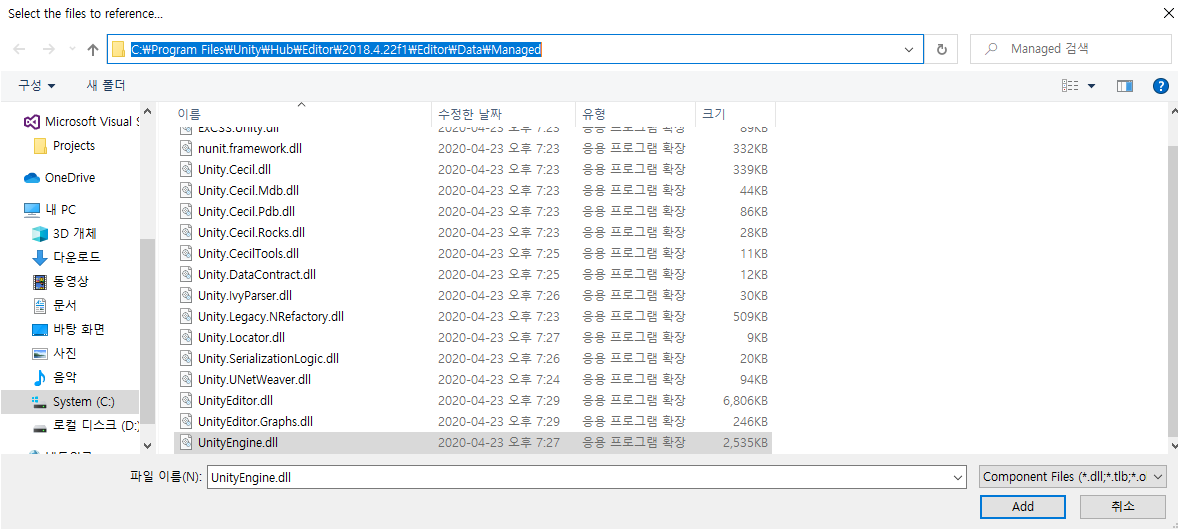1178x529 pixels.
Task: Toggle the preview pane icon
Action: [x=1125, y=86]
